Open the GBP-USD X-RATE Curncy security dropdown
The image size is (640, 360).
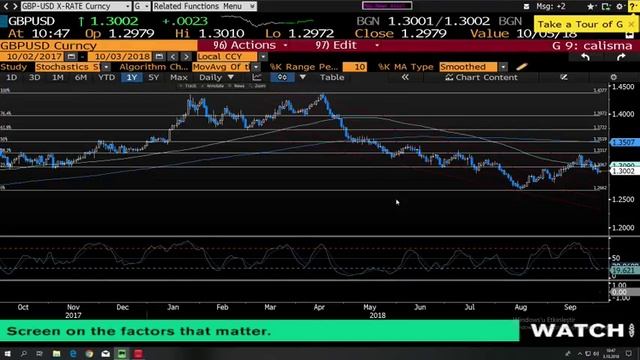76,6
